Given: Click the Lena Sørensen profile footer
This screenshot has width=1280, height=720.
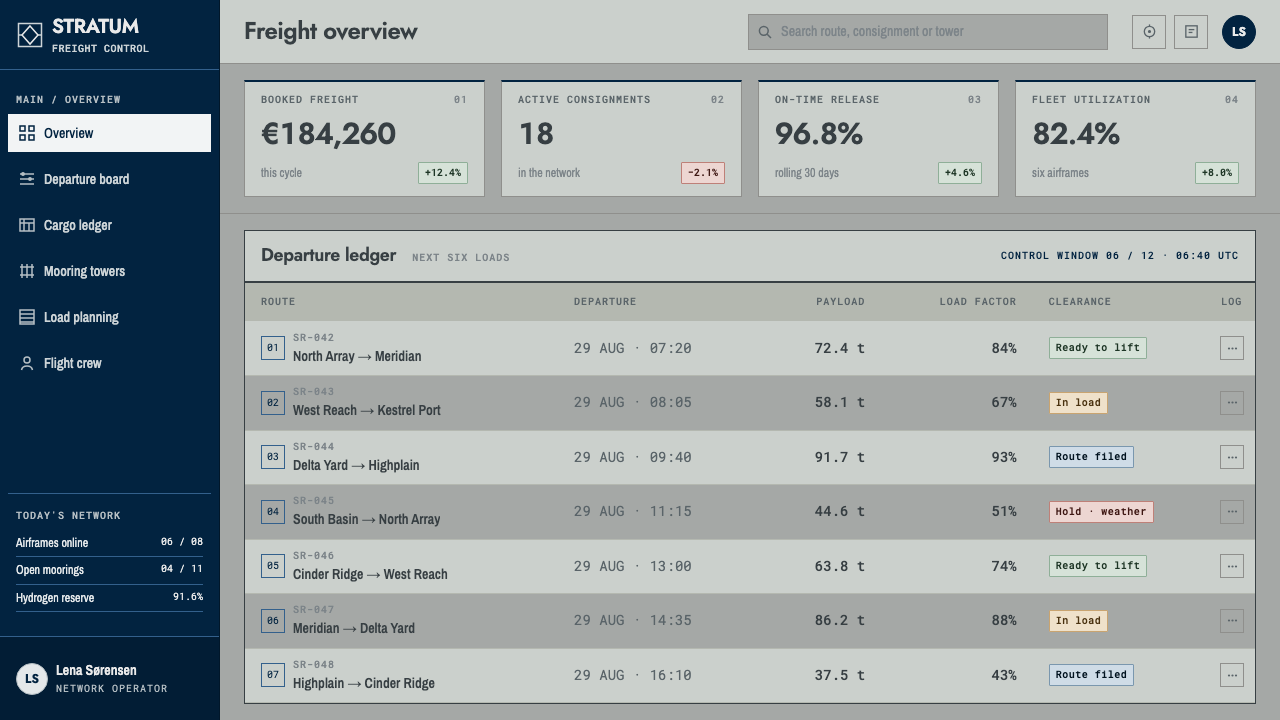Looking at the screenshot, I should 110,678.
